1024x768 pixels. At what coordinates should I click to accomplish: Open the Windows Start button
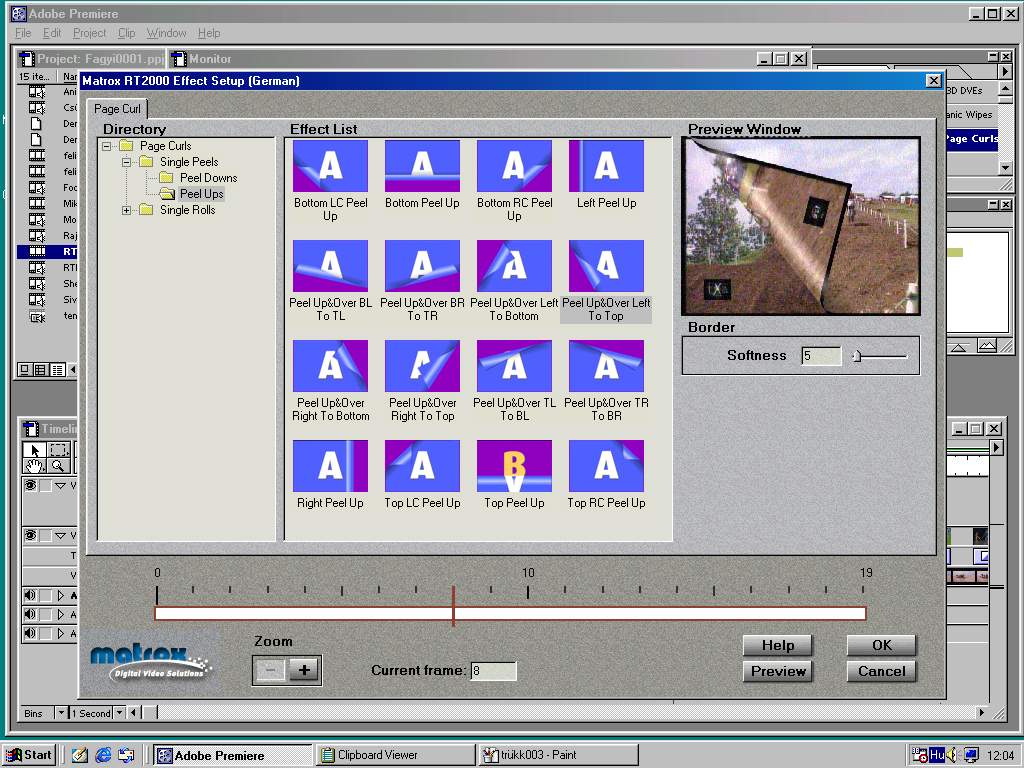(x=30, y=755)
